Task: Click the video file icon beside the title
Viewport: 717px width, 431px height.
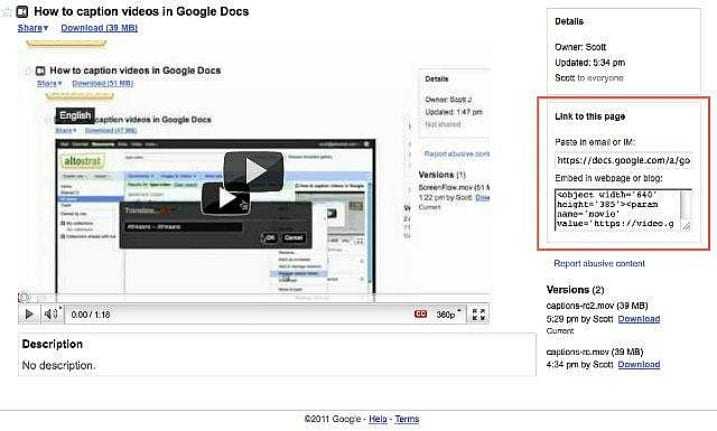Action: (23, 12)
